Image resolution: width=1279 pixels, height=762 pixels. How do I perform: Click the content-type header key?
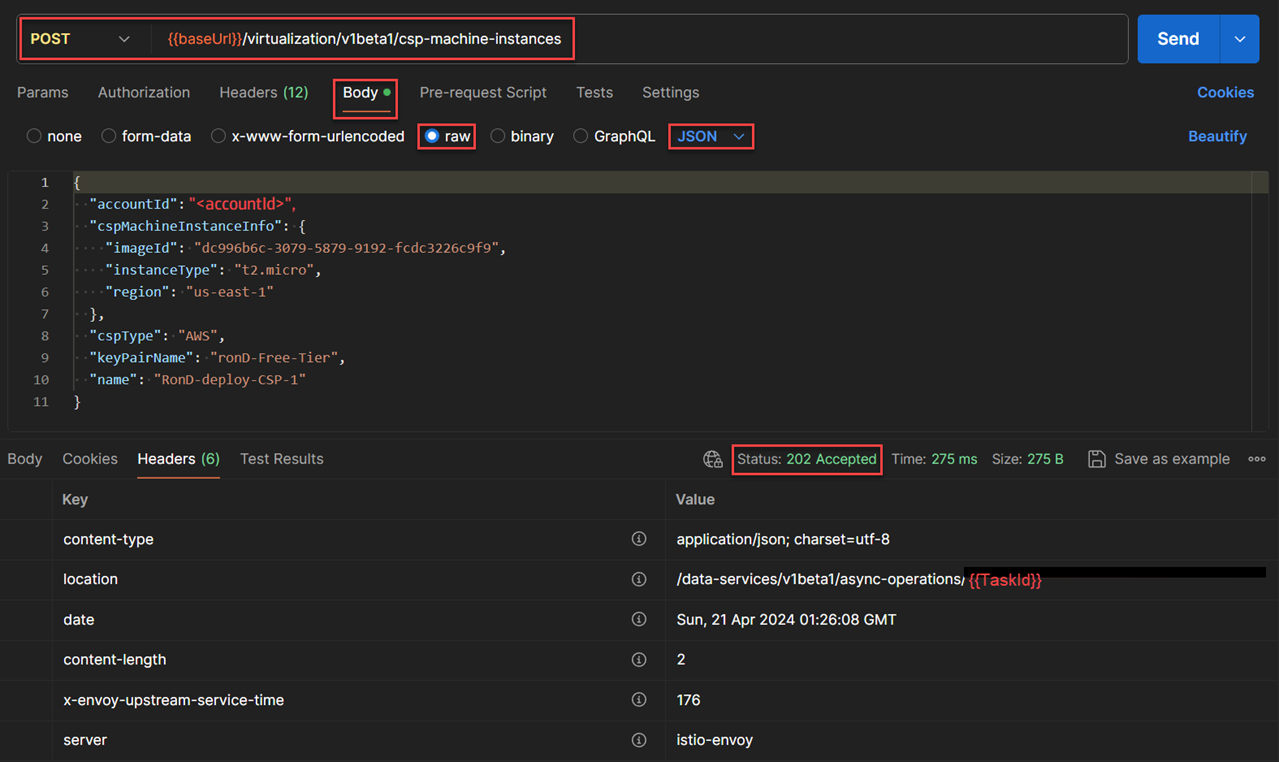click(108, 539)
